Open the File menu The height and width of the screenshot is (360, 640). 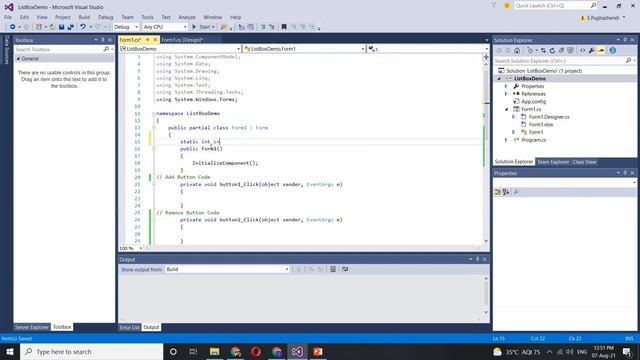pos(8,17)
